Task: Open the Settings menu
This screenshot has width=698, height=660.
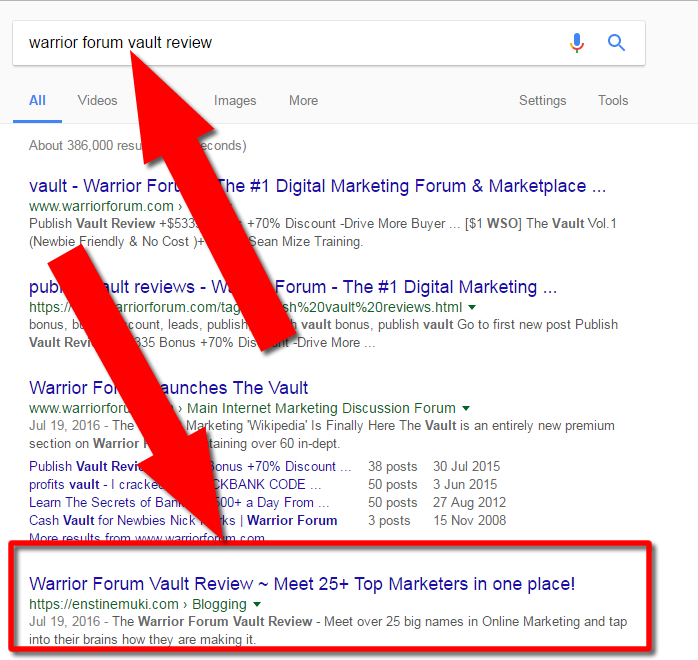Action: click(543, 101)
